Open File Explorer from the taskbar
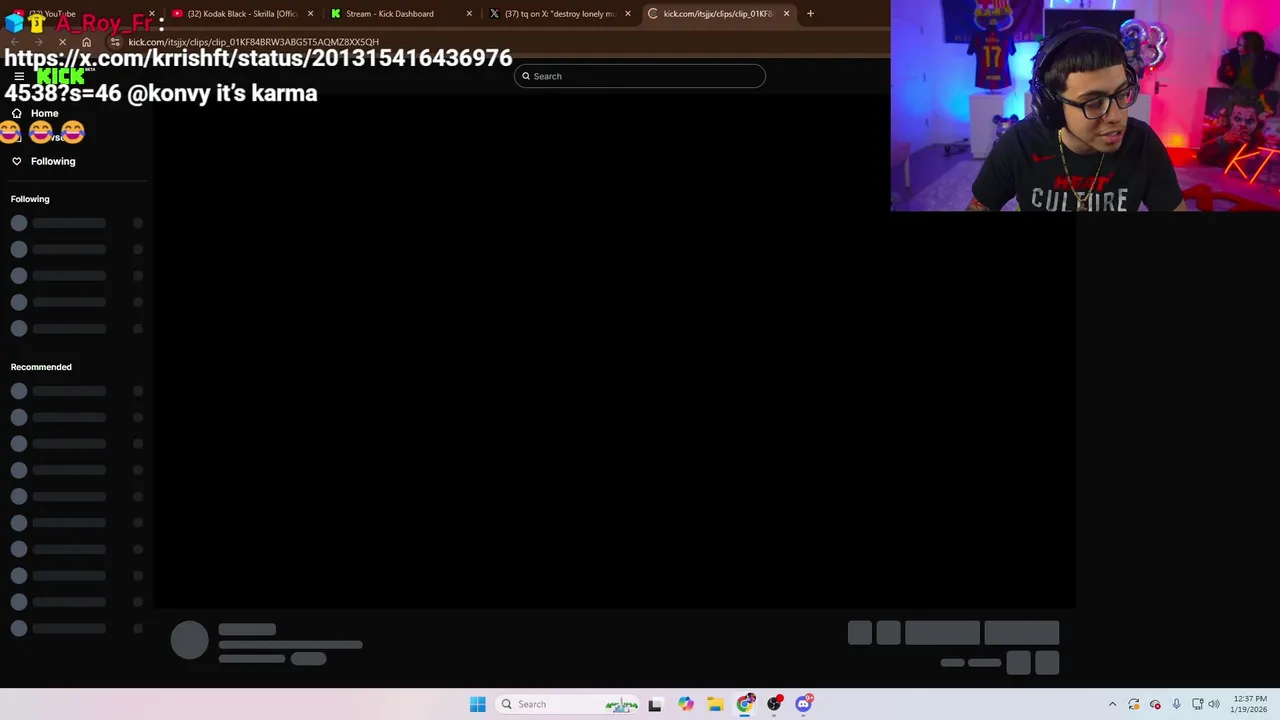The height and width of the screenshot is (720, 1280). coord(715,704)
